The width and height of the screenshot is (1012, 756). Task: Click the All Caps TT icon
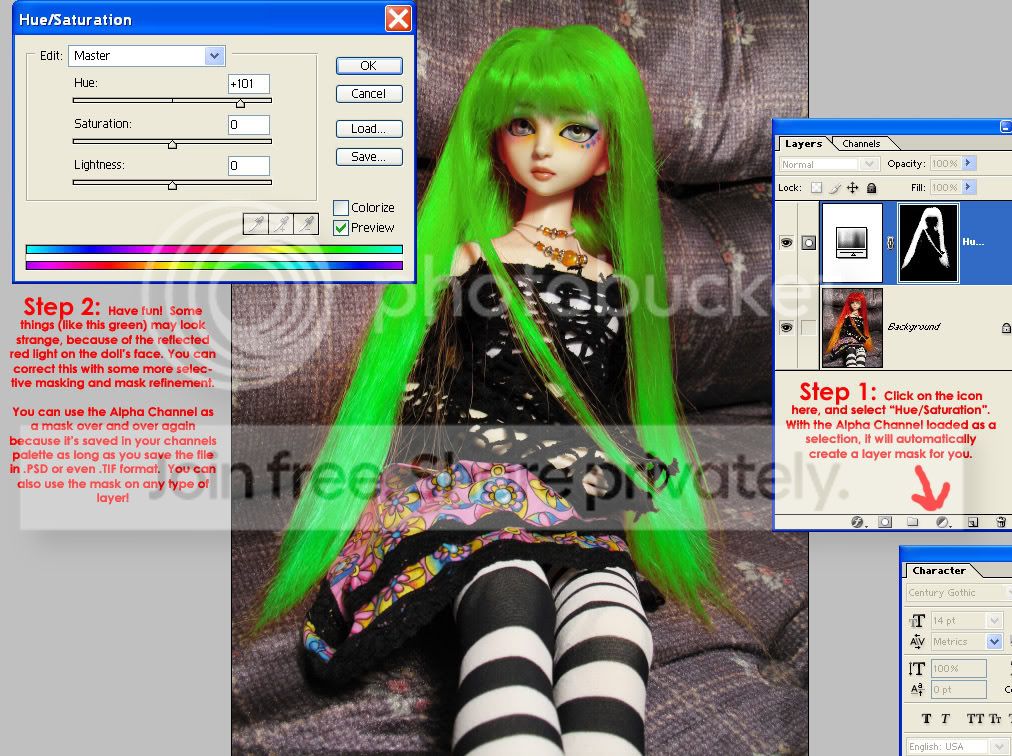(x=975, y=719)
